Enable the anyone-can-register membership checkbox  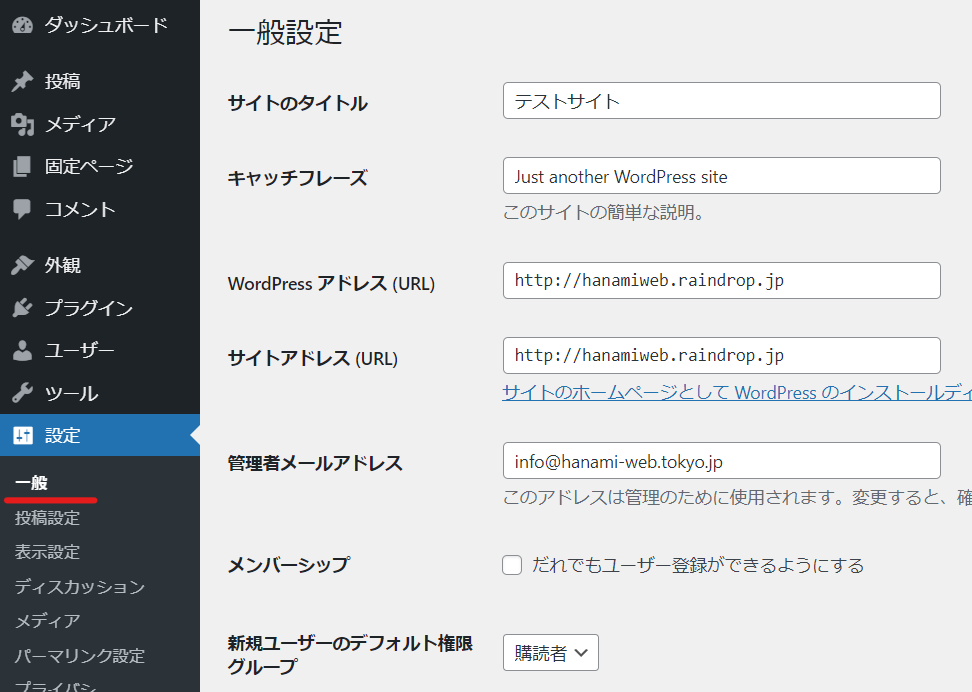512,565
